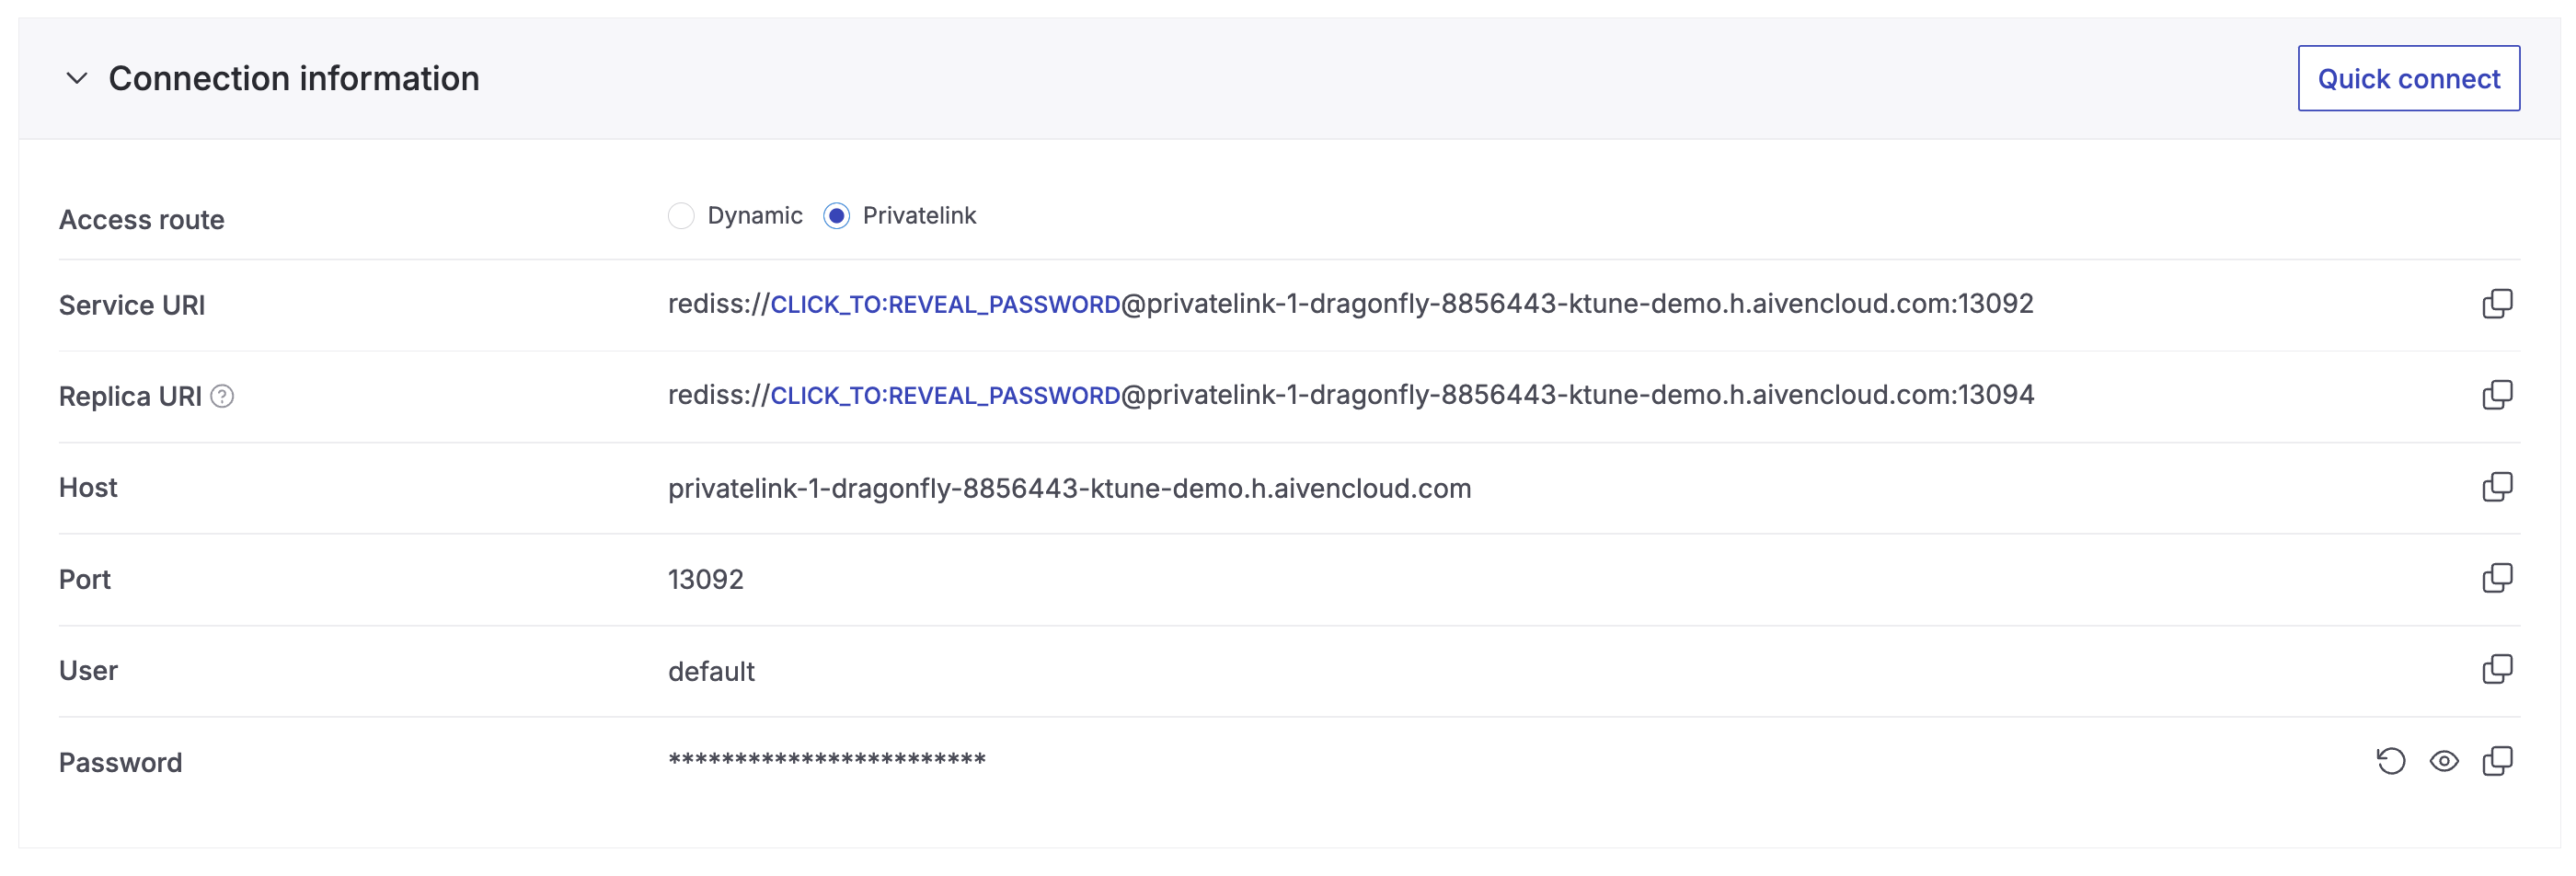Select the Dynamic access route
The height and width of the screenshot is (876, 2576).
pos(681,215)
